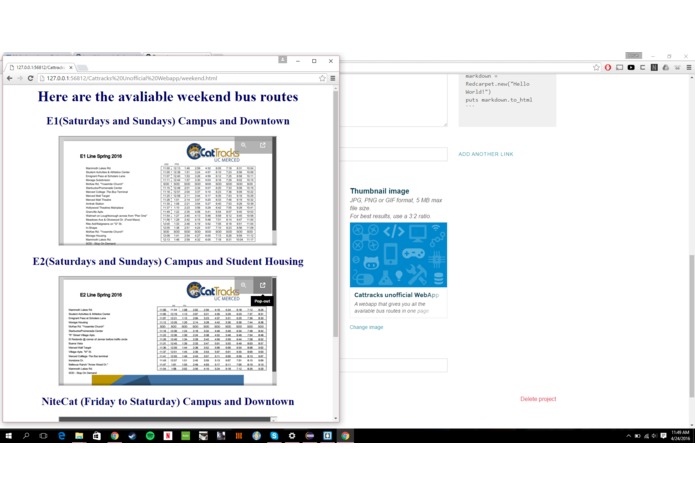
Task: Click the back window's vertical scrollbar
Action: pyautogui.click(x=691, y=326)
